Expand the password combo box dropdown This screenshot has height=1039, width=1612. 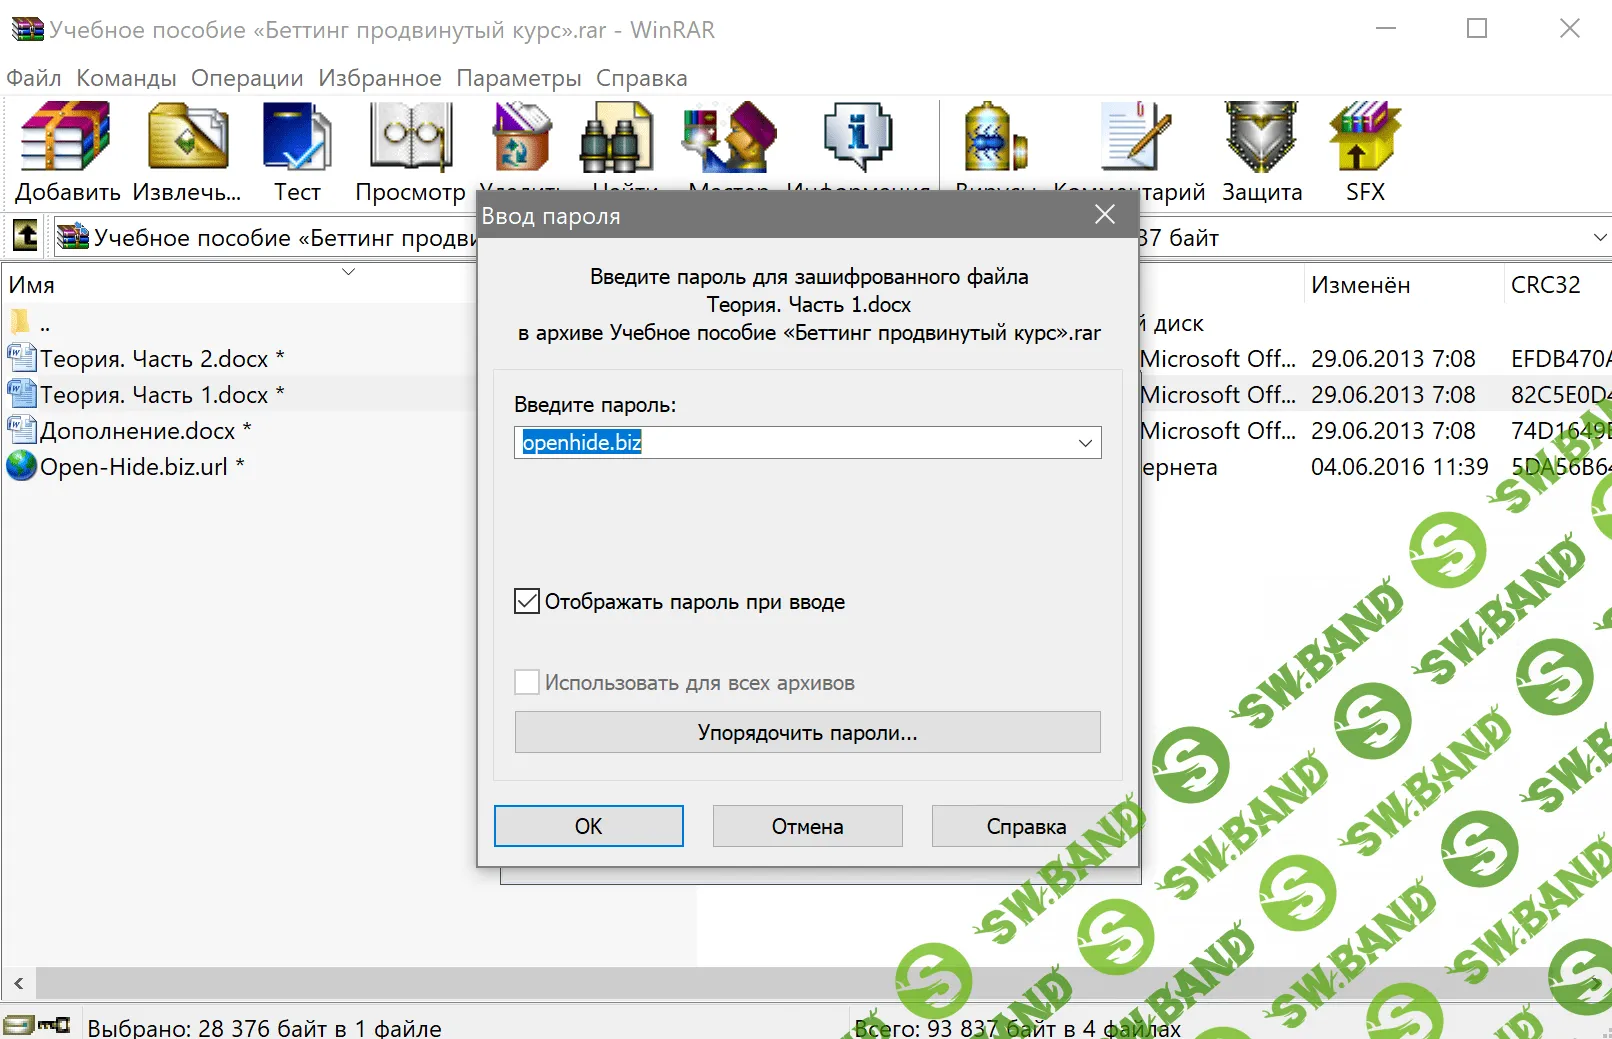point(1085,443)
